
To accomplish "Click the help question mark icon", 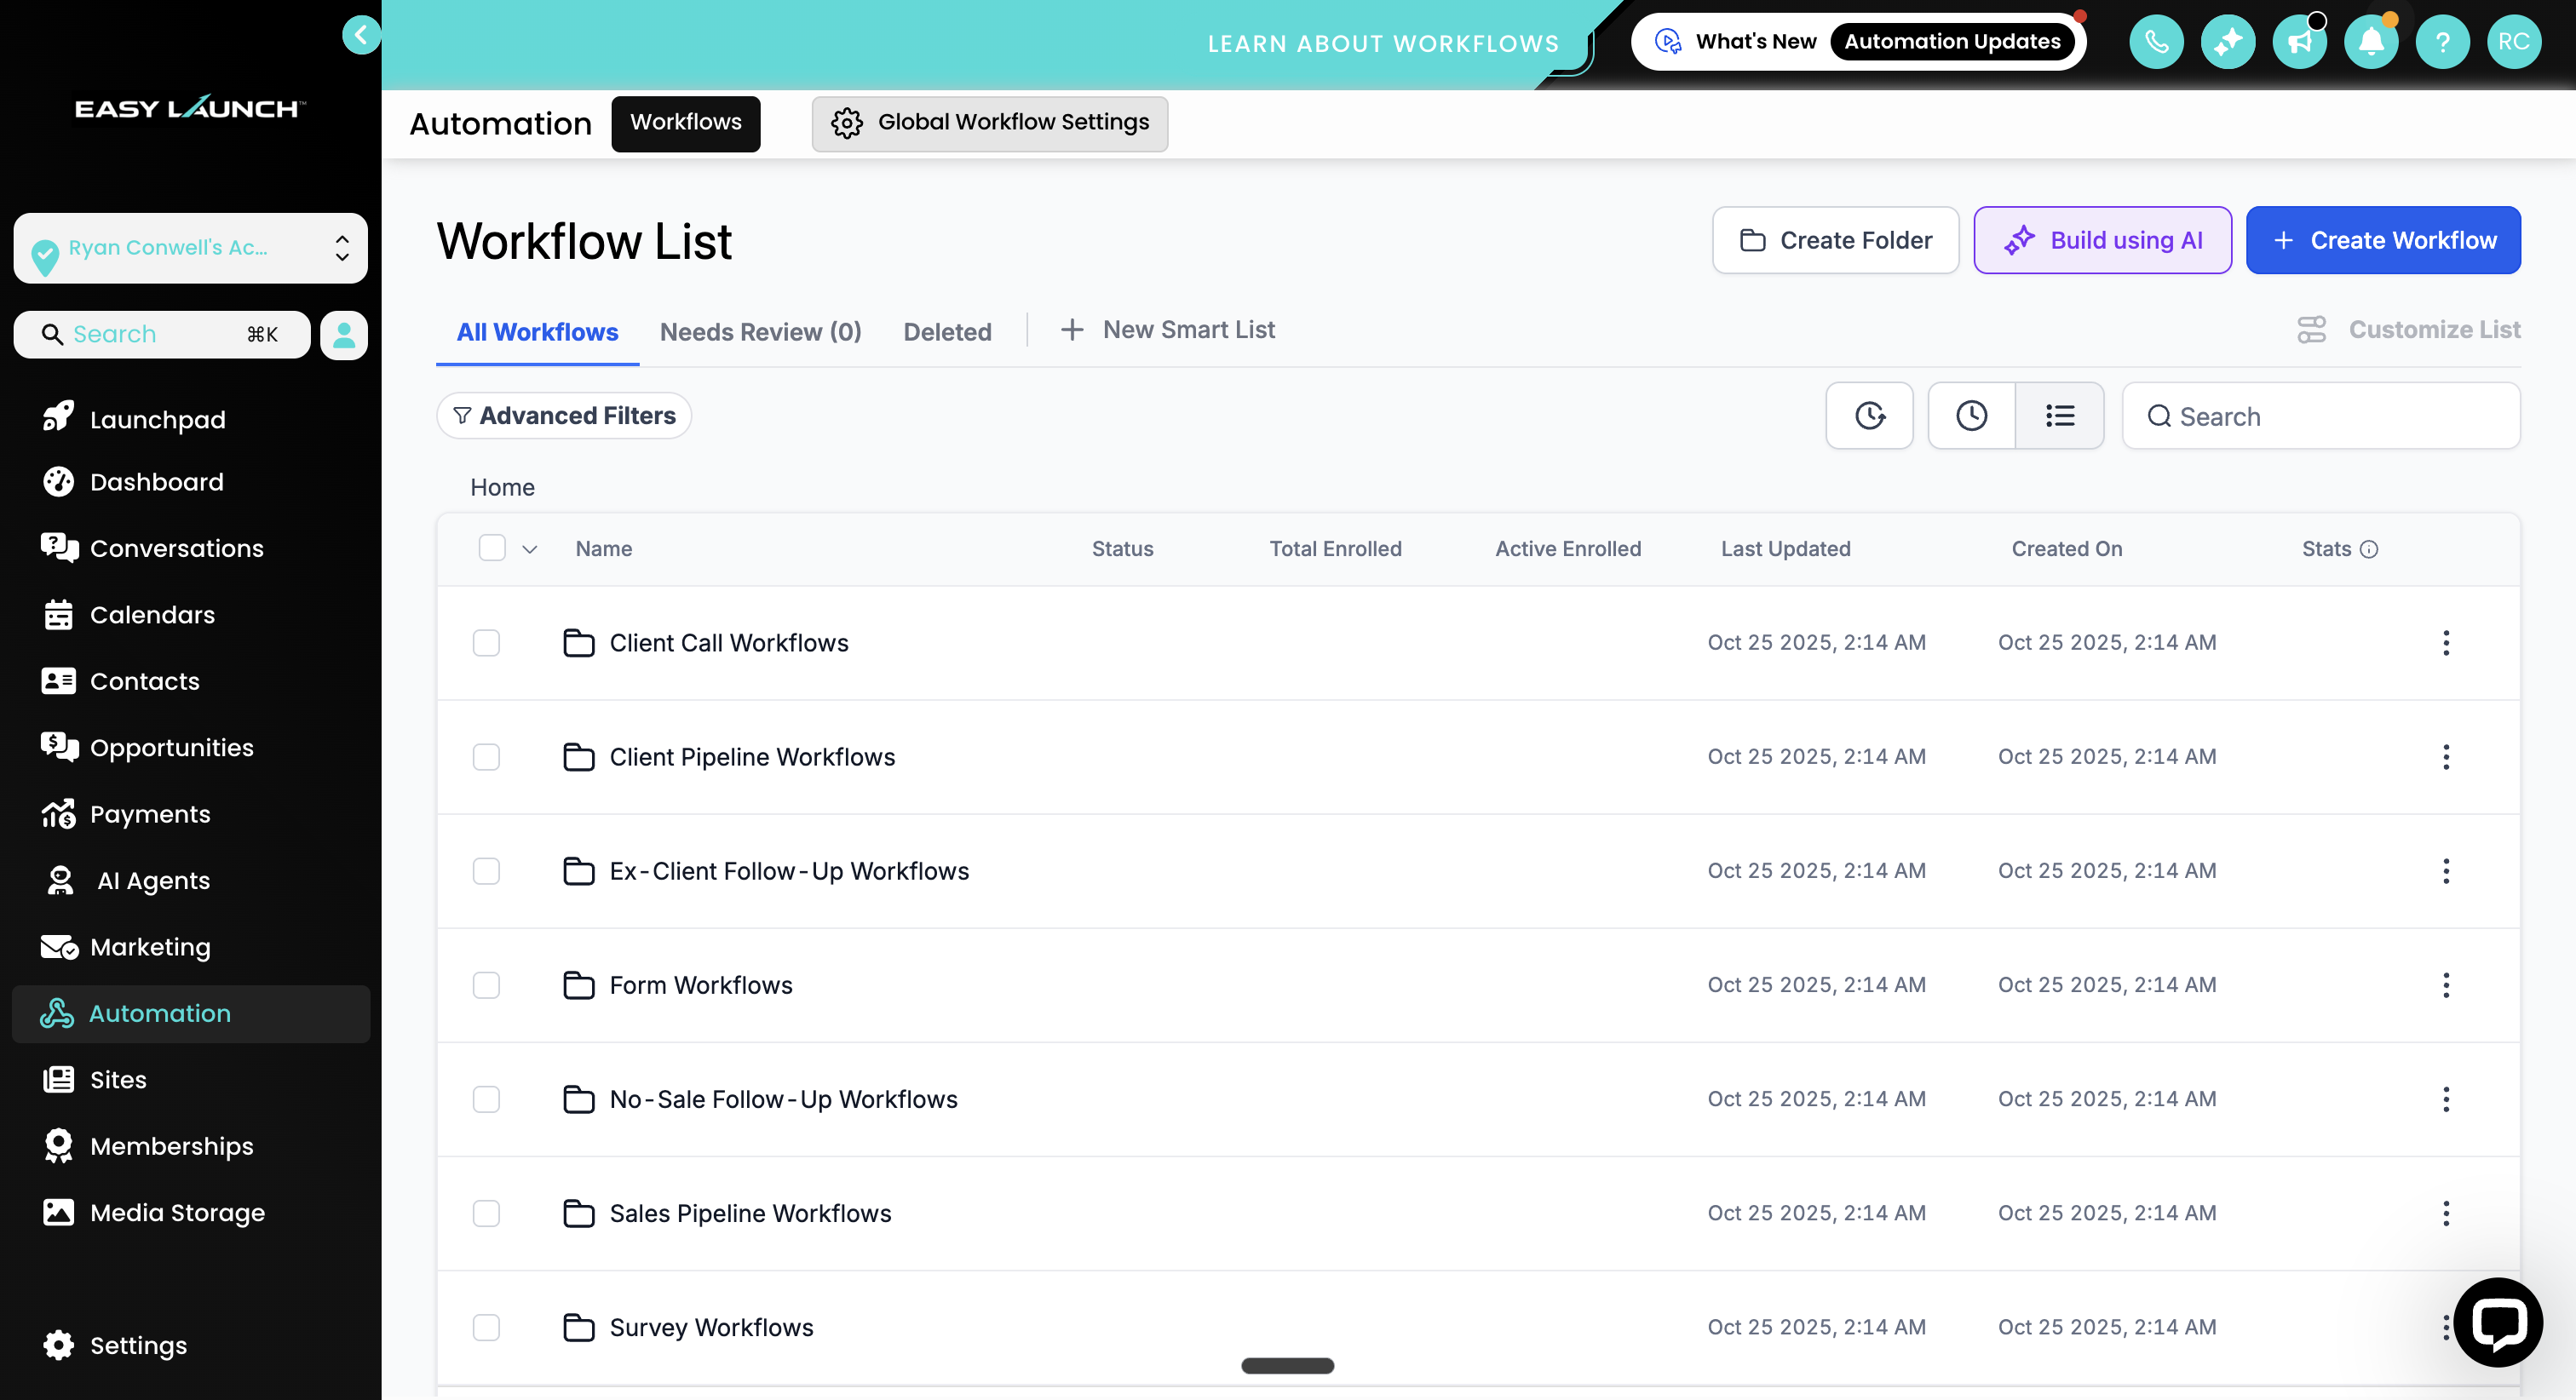I will click(2442, 42).
